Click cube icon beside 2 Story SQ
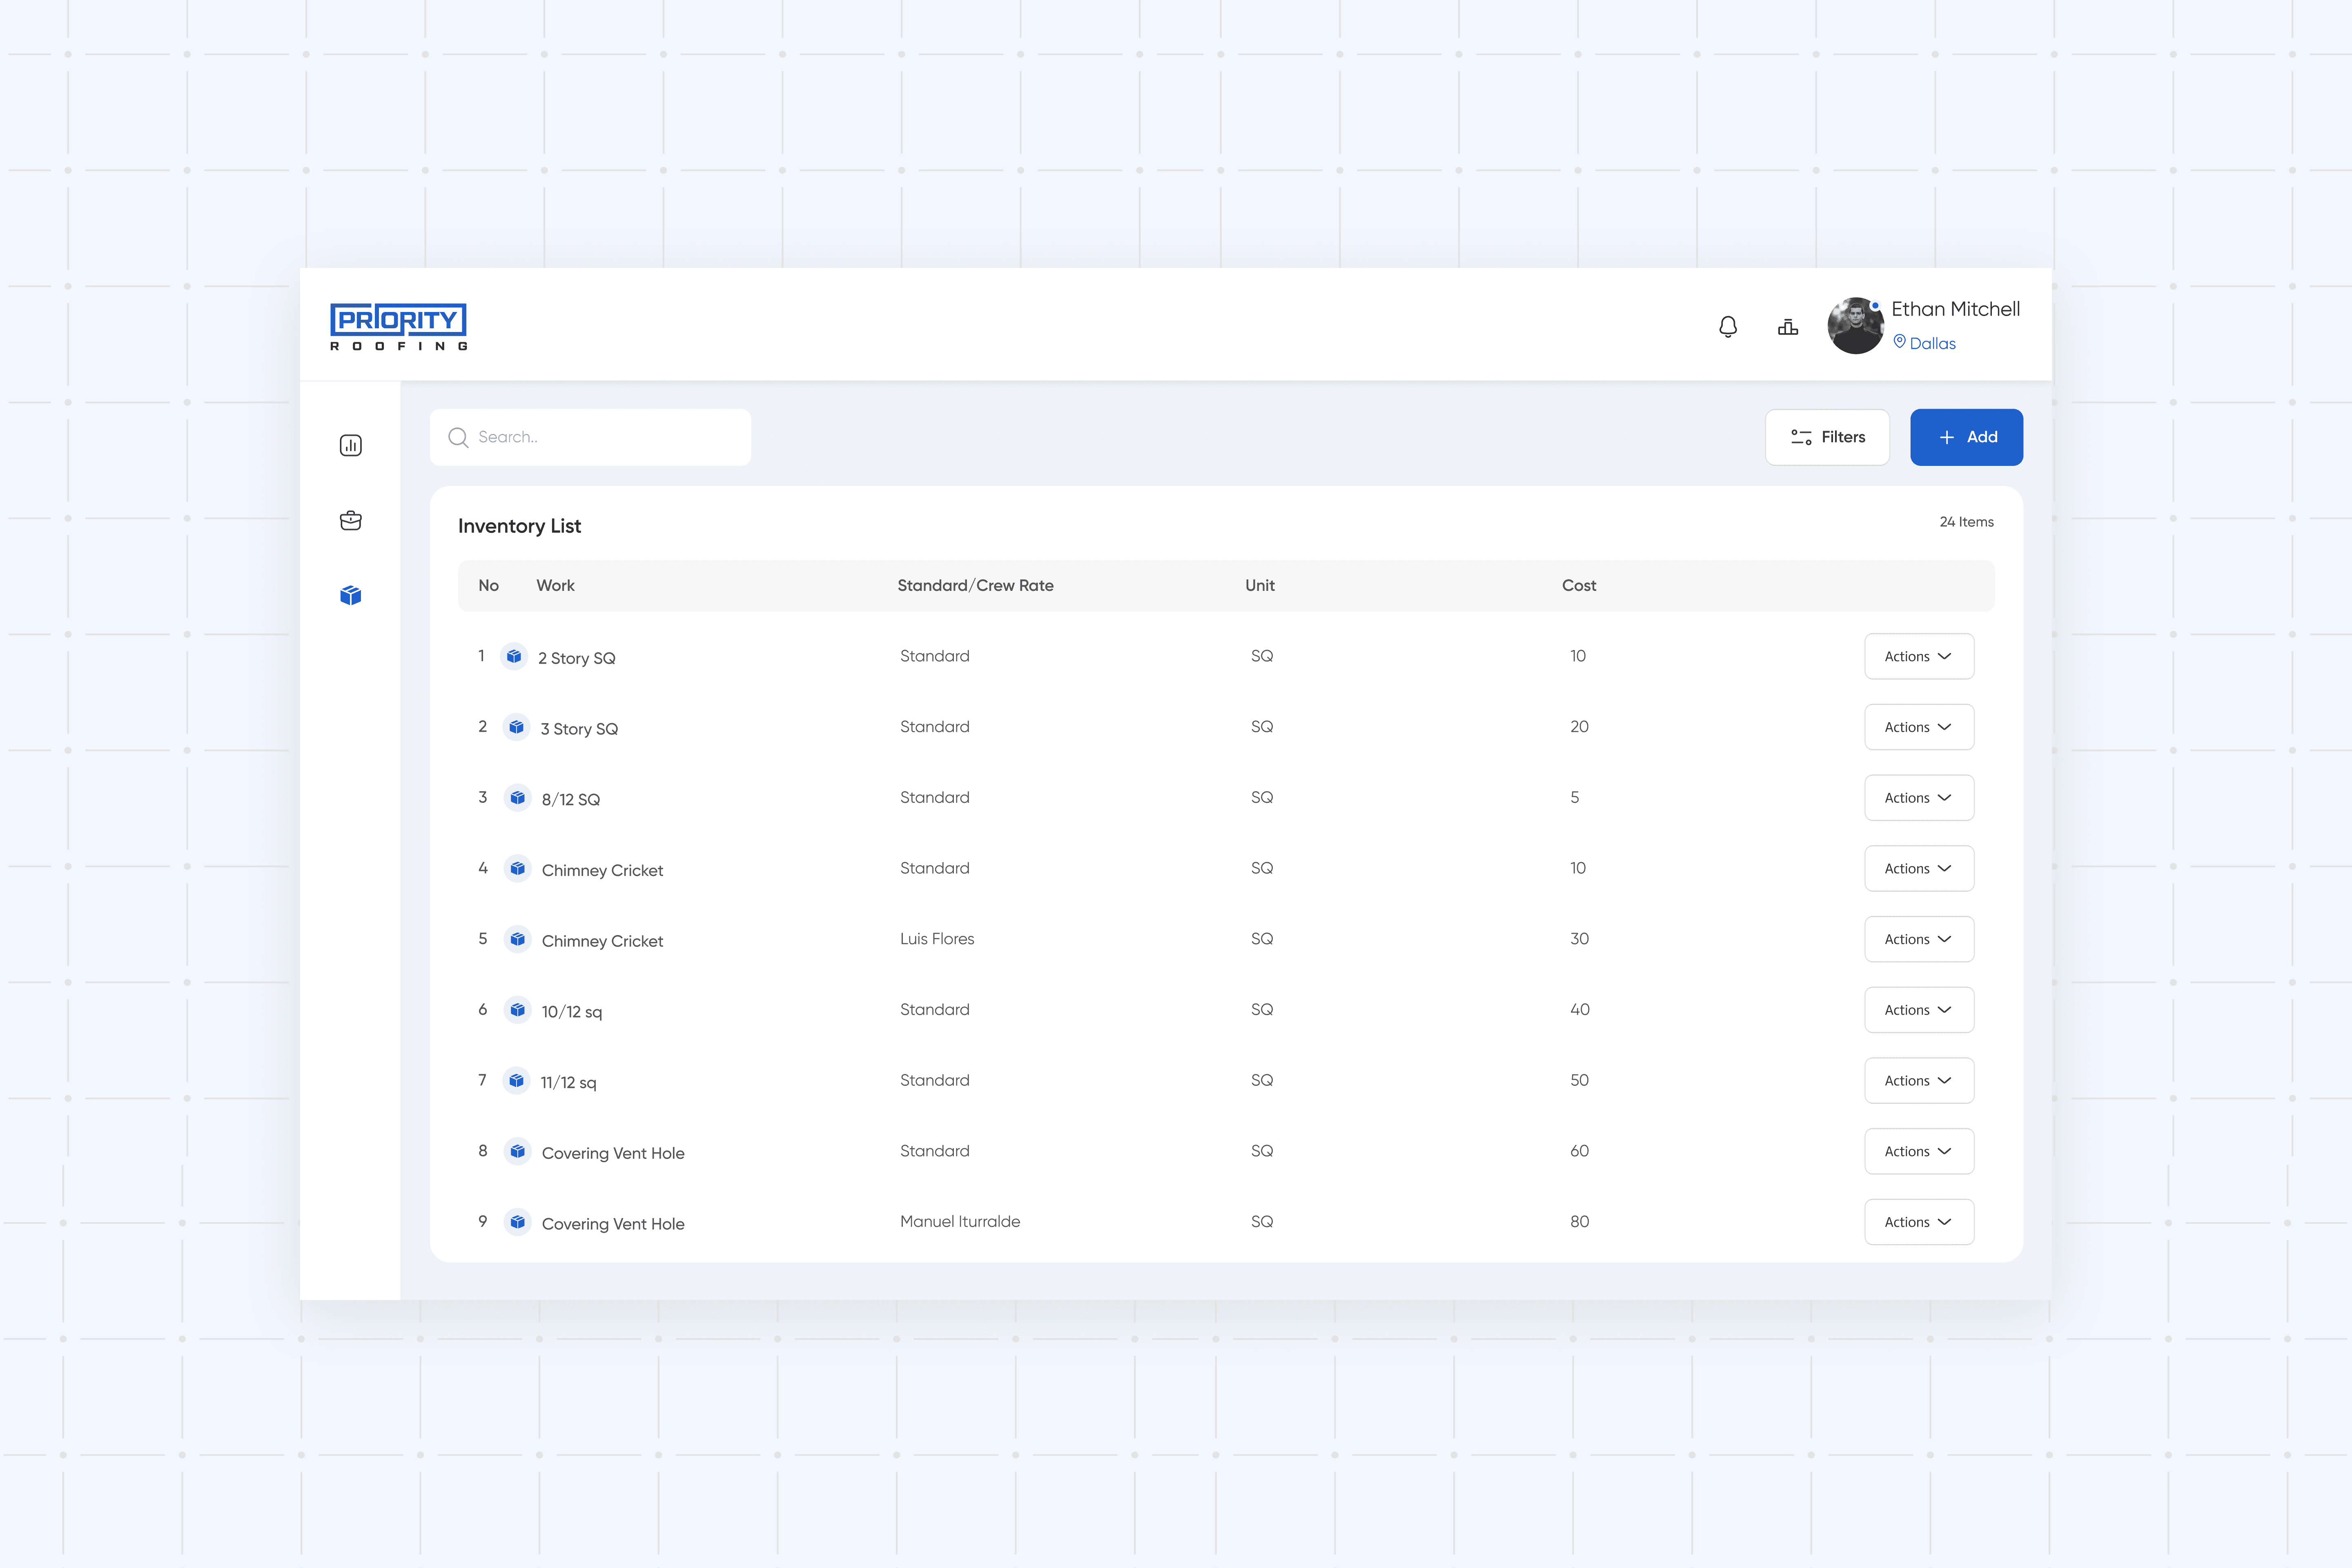The image size is (2352, 1568). pyautogui.click(x=514, y=656)
